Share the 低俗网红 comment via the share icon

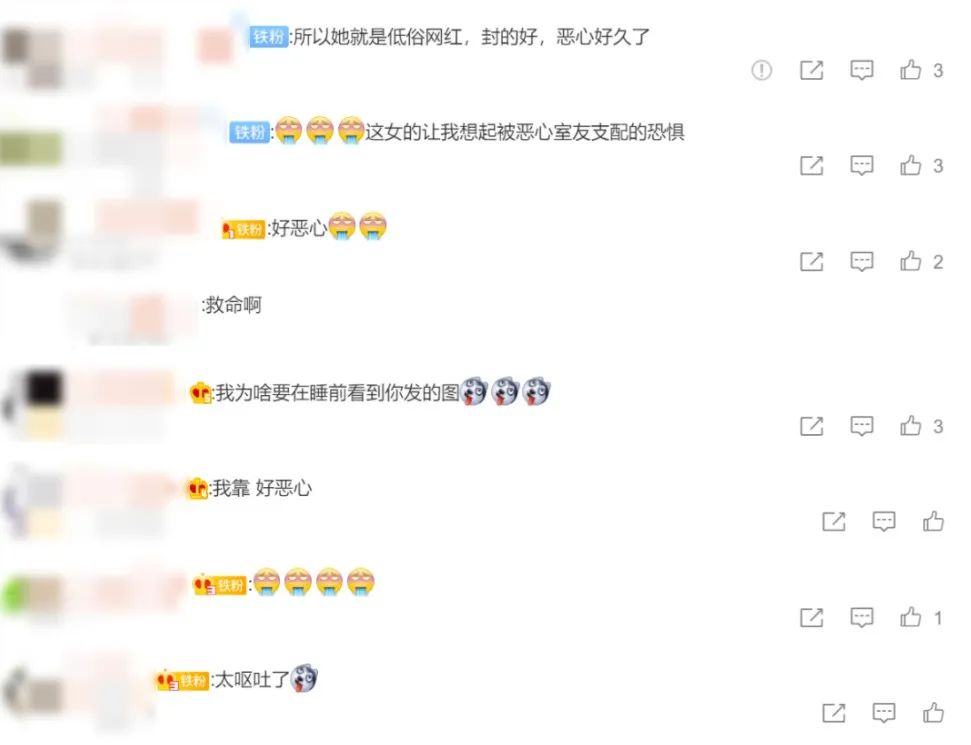pyautogui.click(x=811, y=71)
